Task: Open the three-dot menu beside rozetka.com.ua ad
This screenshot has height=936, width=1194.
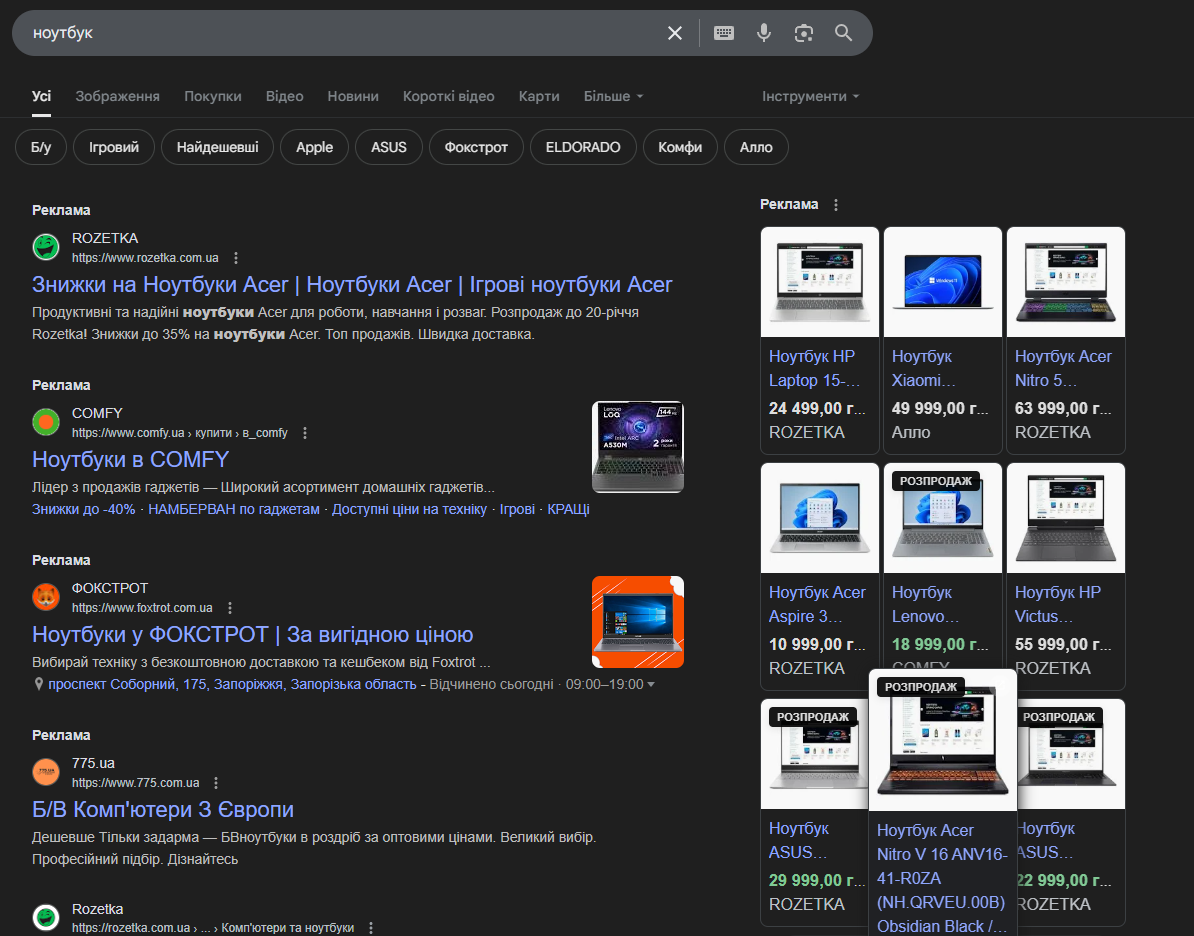Action: point(236,258)
